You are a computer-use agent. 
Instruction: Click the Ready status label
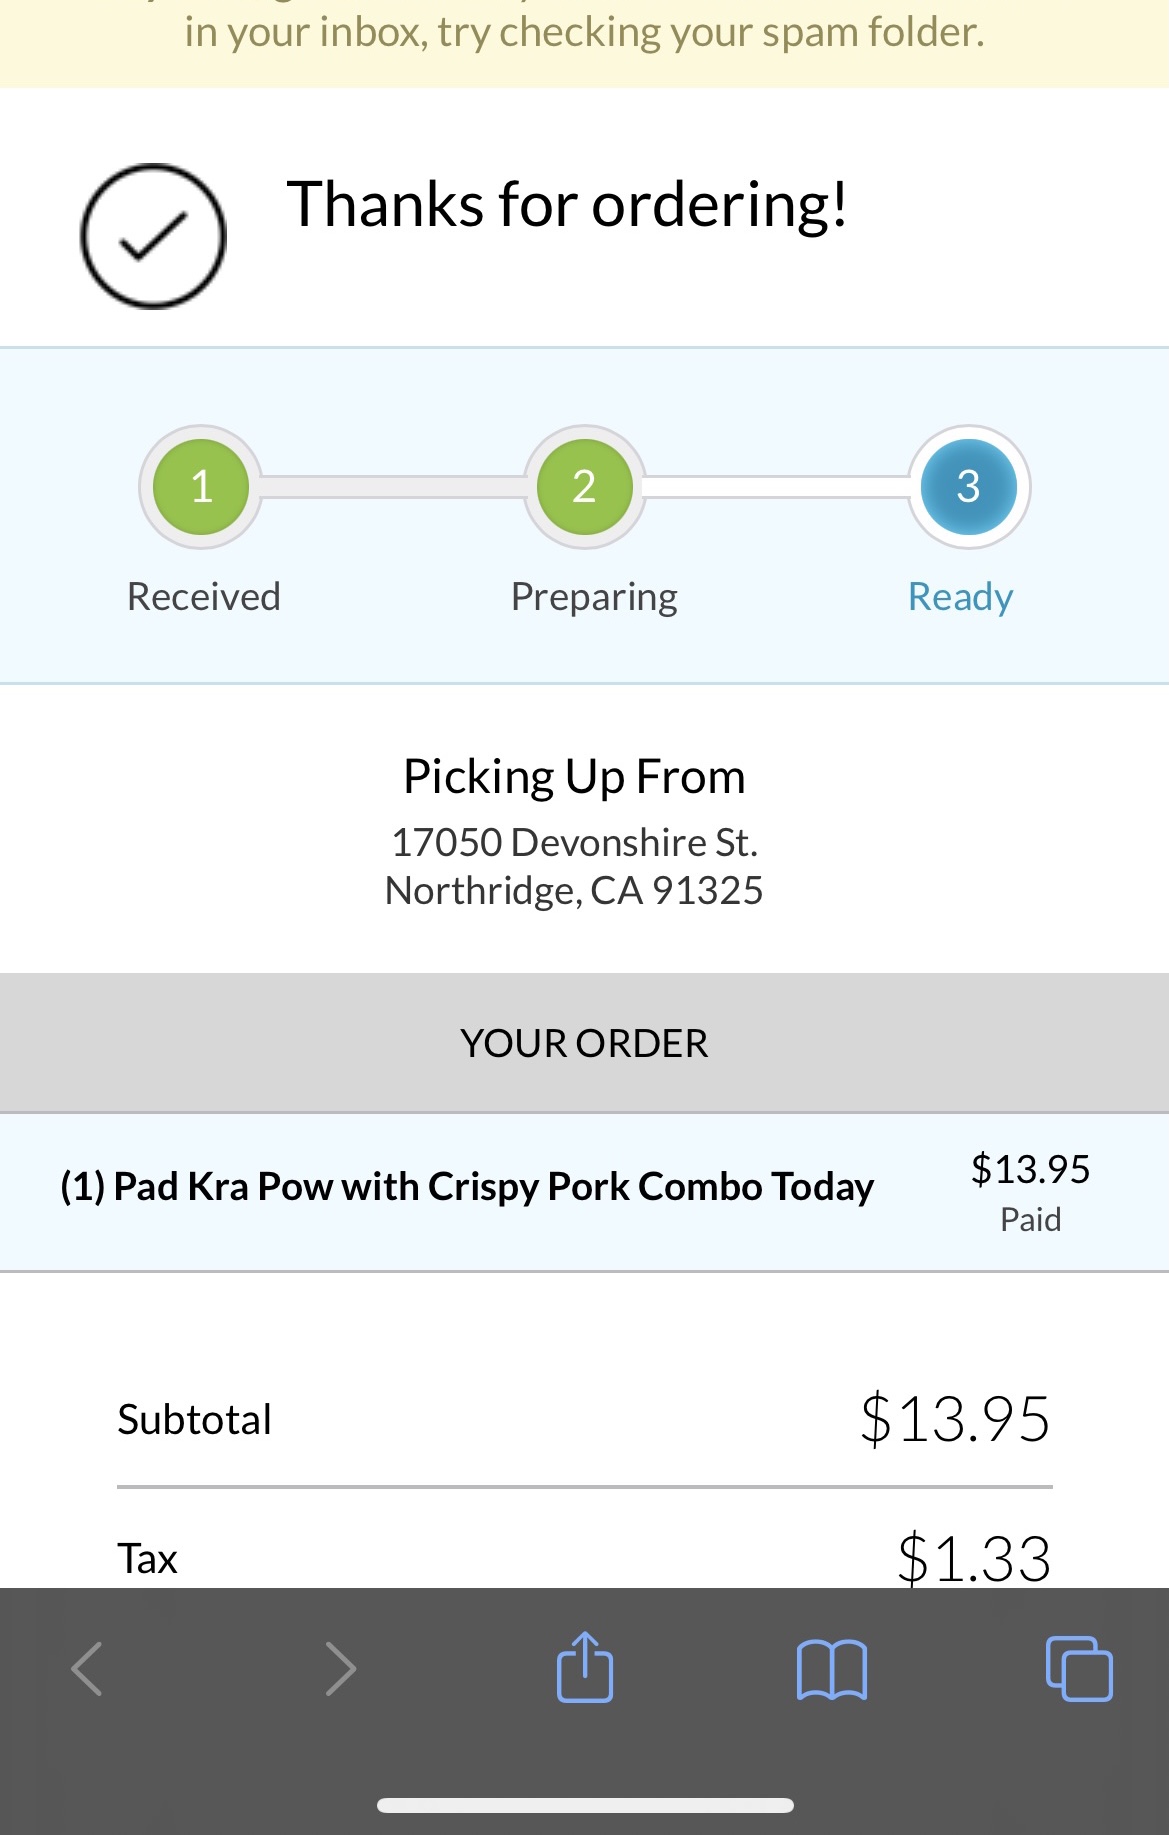point(960,597)
